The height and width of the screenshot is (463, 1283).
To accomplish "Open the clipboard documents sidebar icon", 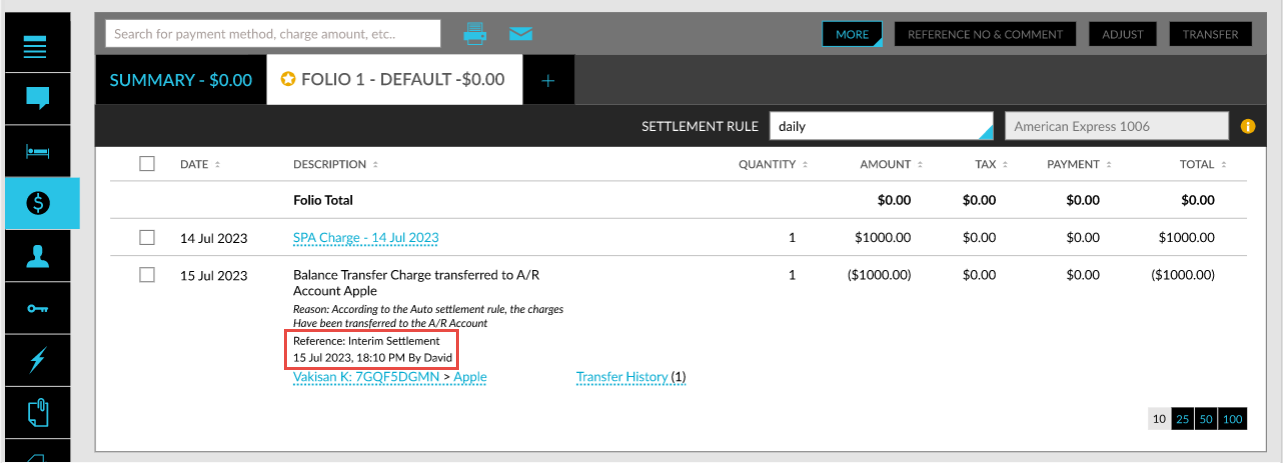I will (37, 412).
